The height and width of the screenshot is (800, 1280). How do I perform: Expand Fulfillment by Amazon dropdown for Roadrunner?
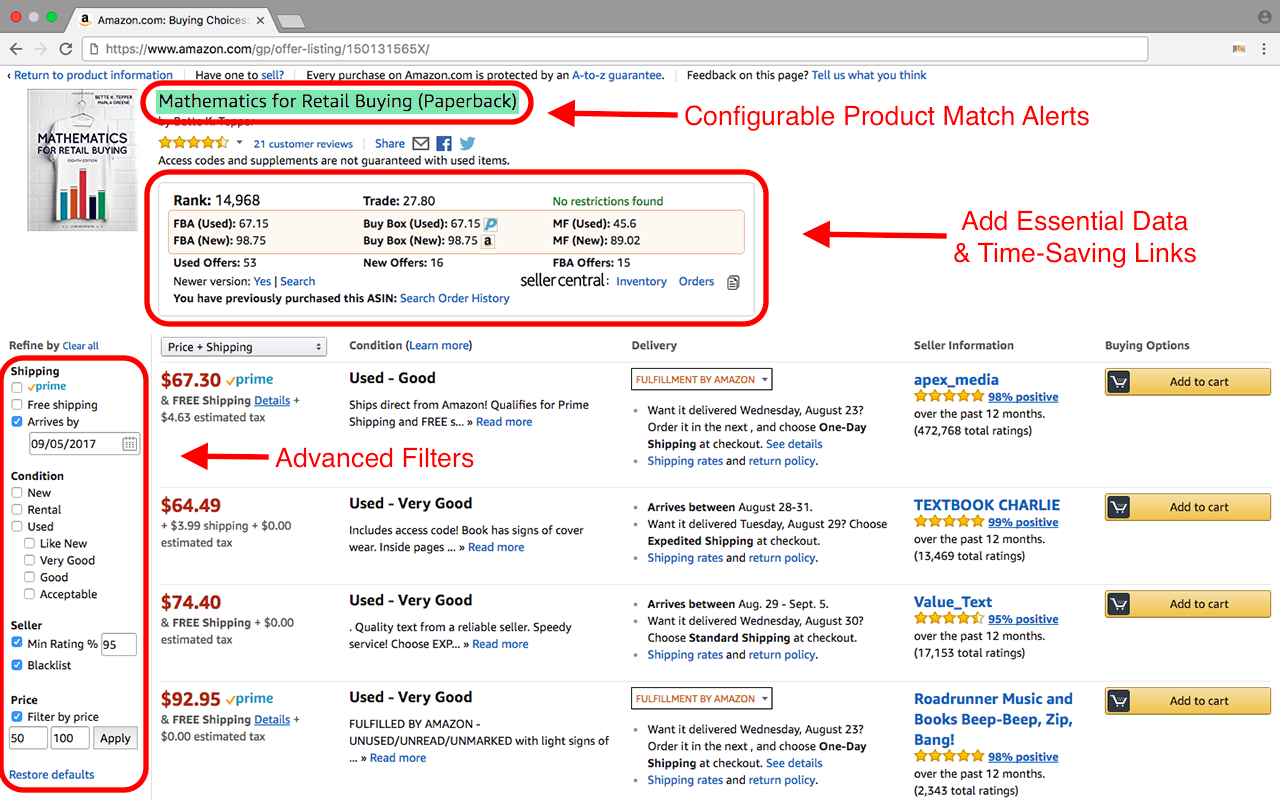pyautogui.click(x=702, y=698)
